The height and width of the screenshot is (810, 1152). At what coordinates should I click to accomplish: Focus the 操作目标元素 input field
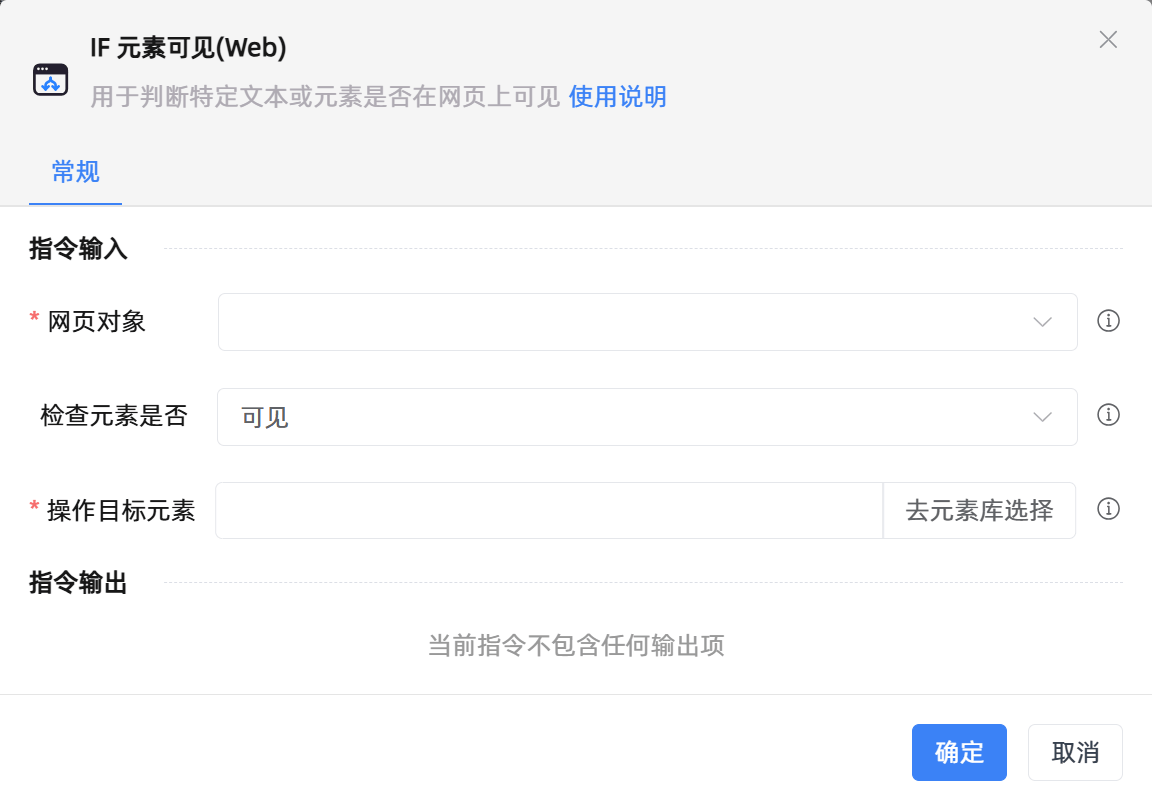point(549,510)
